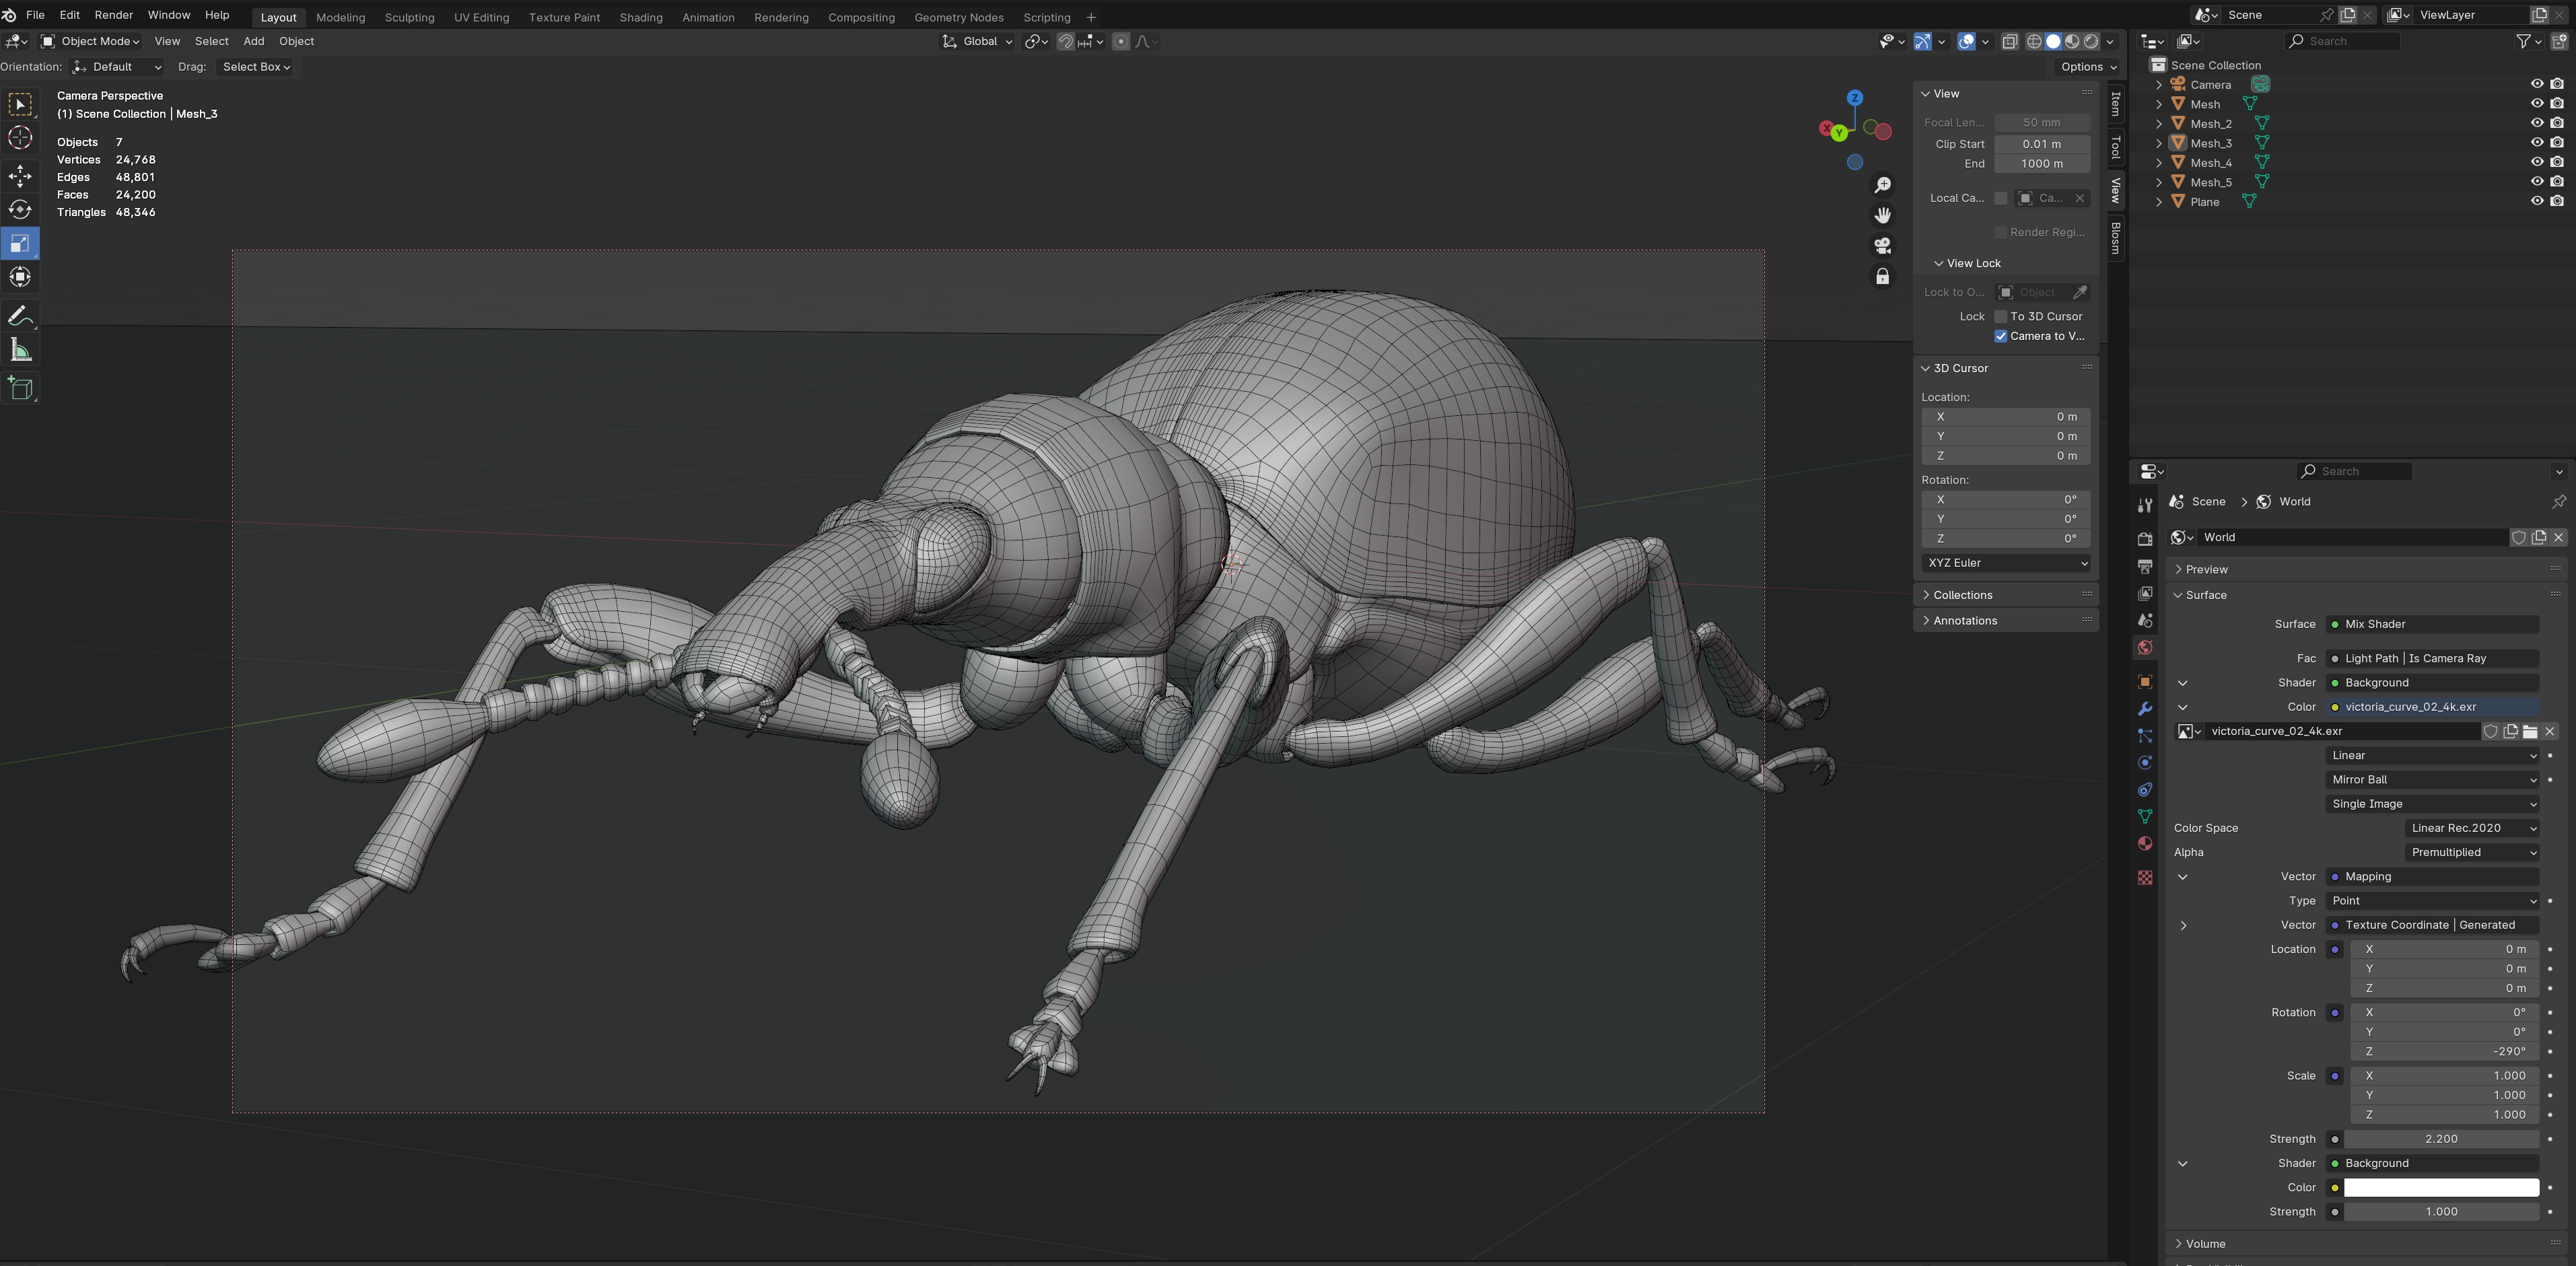The height and width of the screenshot is (1266, 2576).
Task: Choose the Add Cube tool
Action: tap(20, 388)
